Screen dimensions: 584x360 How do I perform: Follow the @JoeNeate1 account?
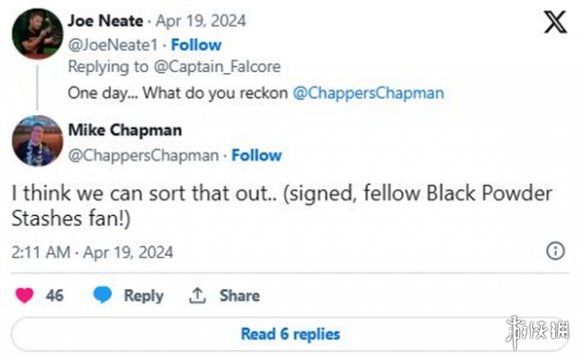(x=196, y=45)
